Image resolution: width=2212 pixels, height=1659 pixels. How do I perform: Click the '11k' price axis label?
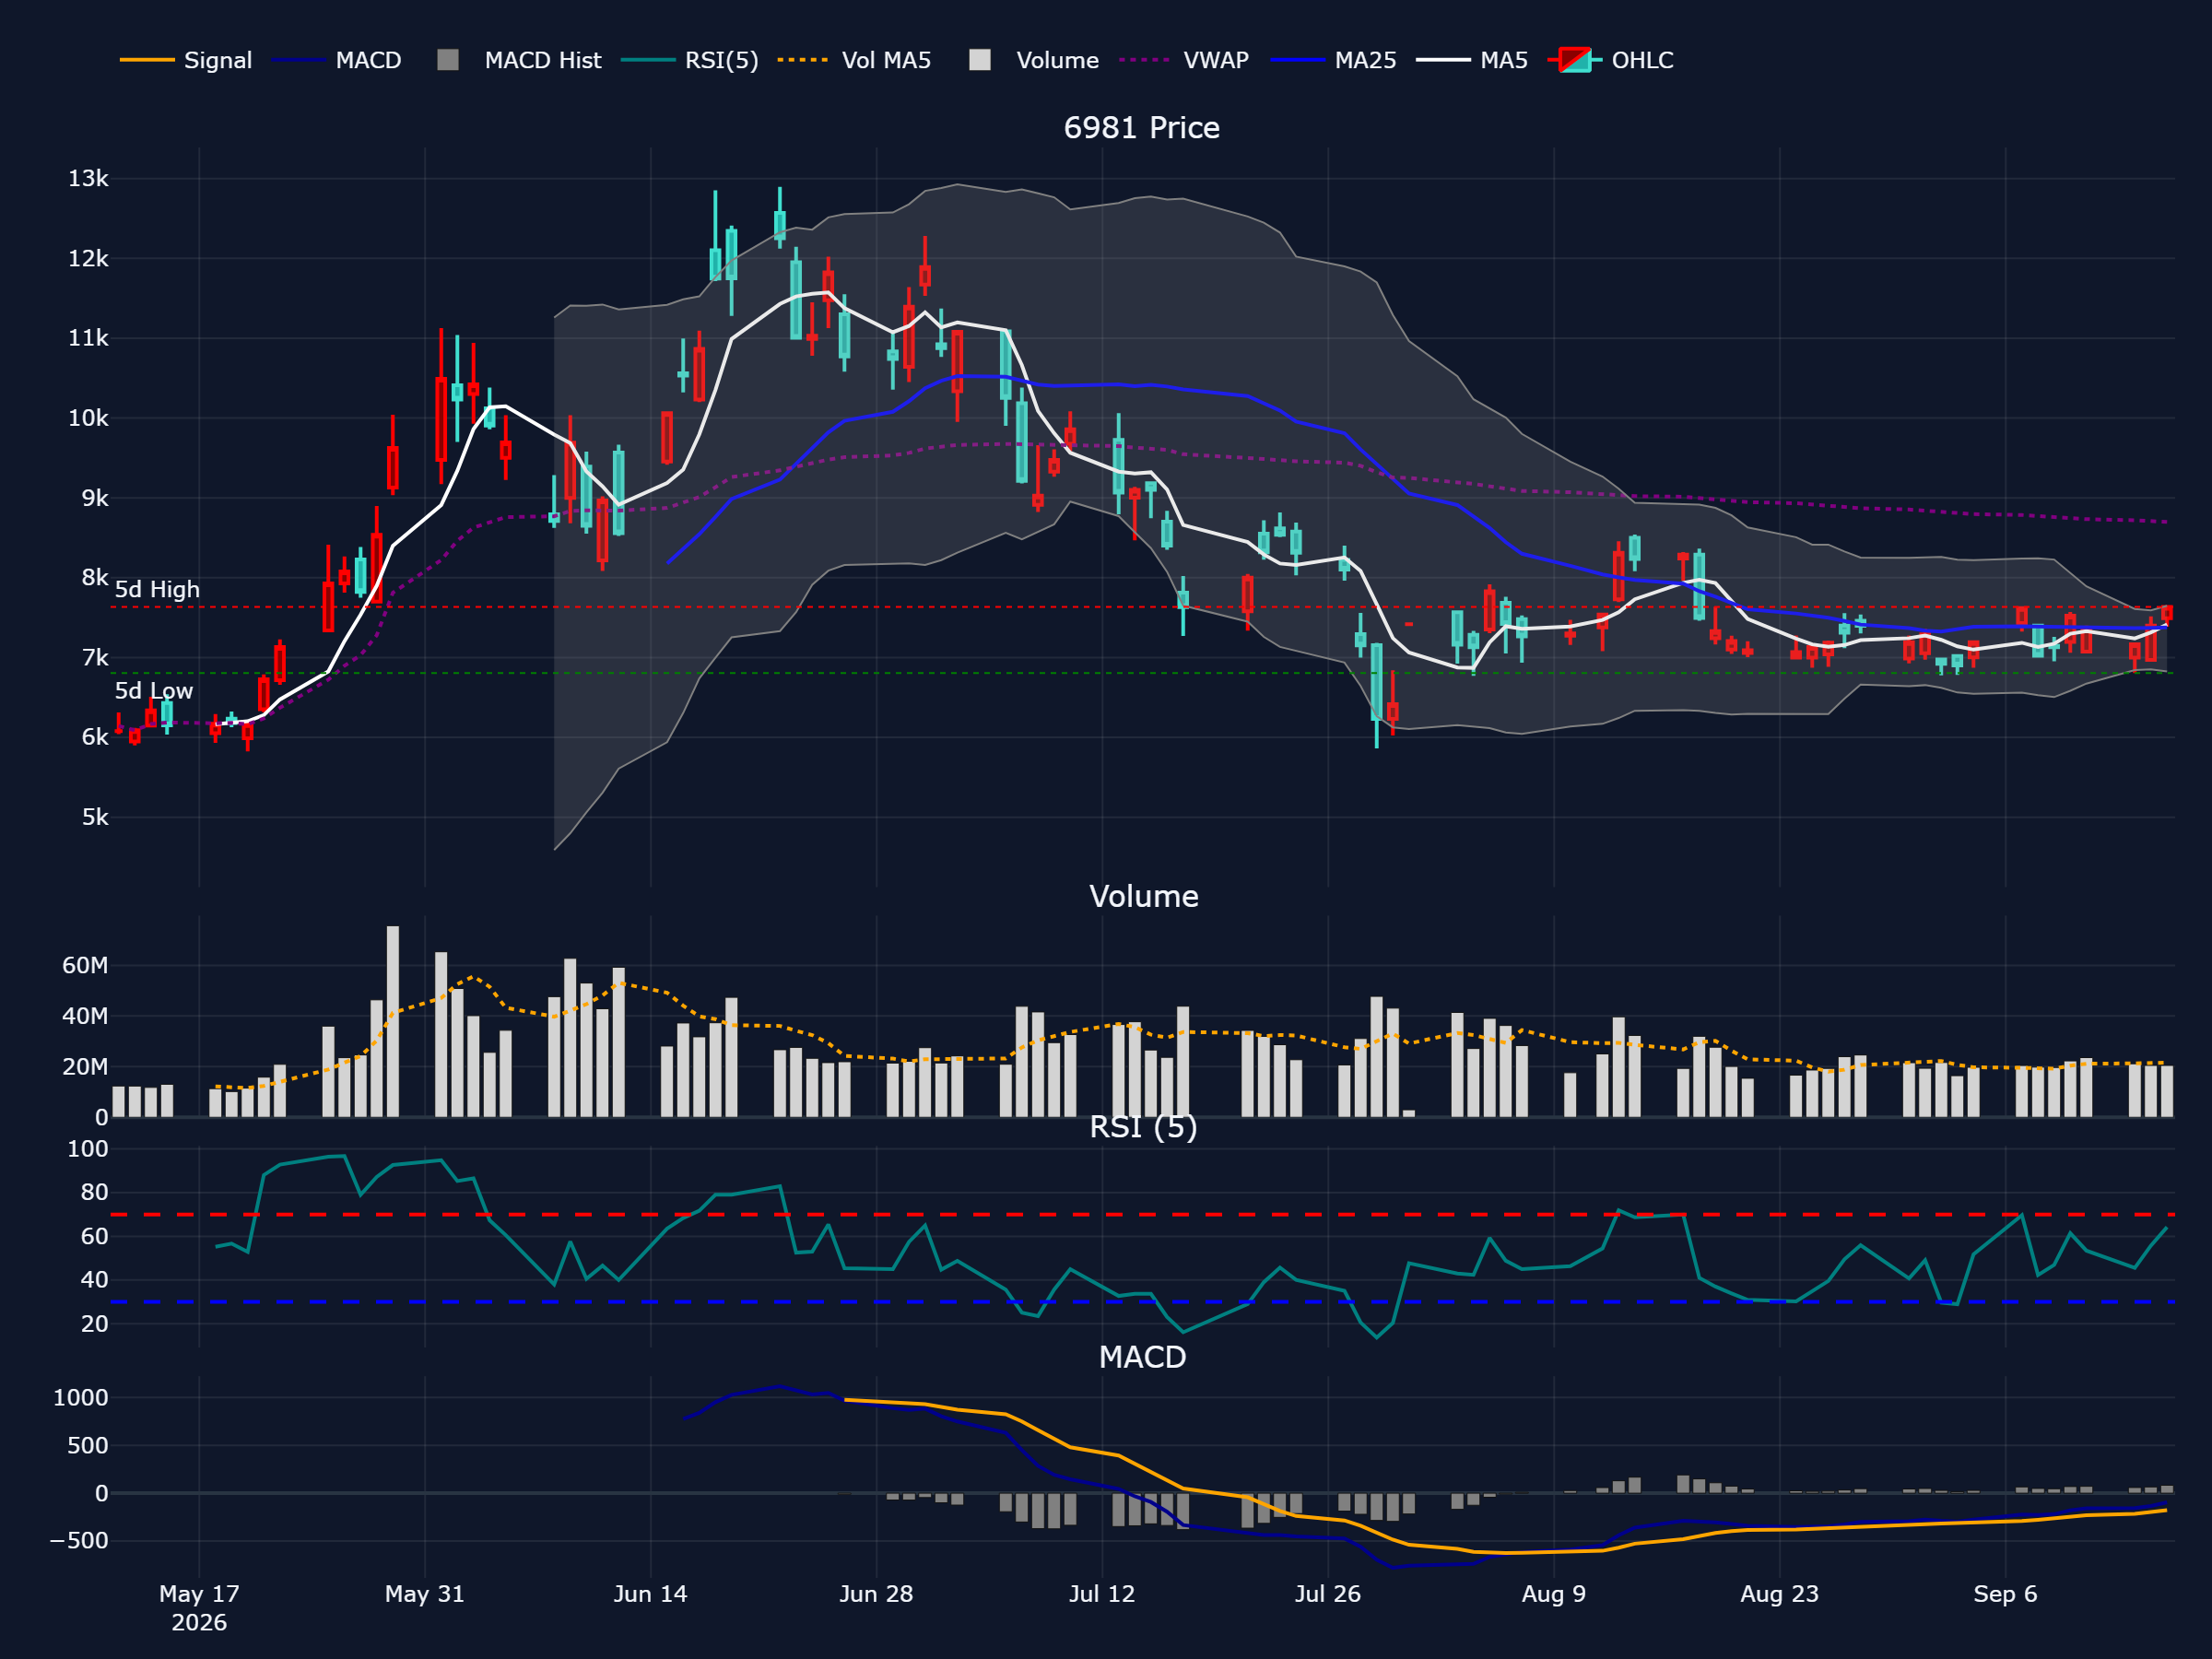88,338
